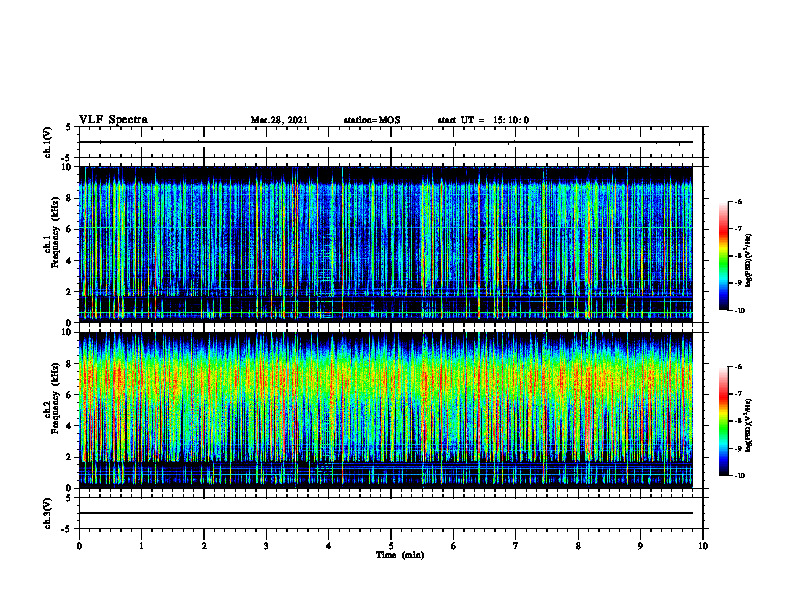
Task: Click the "ch.1(V)" axis label
Action: 48,142
